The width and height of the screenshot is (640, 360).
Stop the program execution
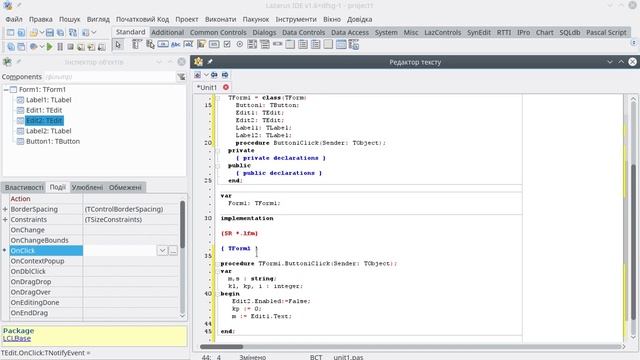click(70, 47)
